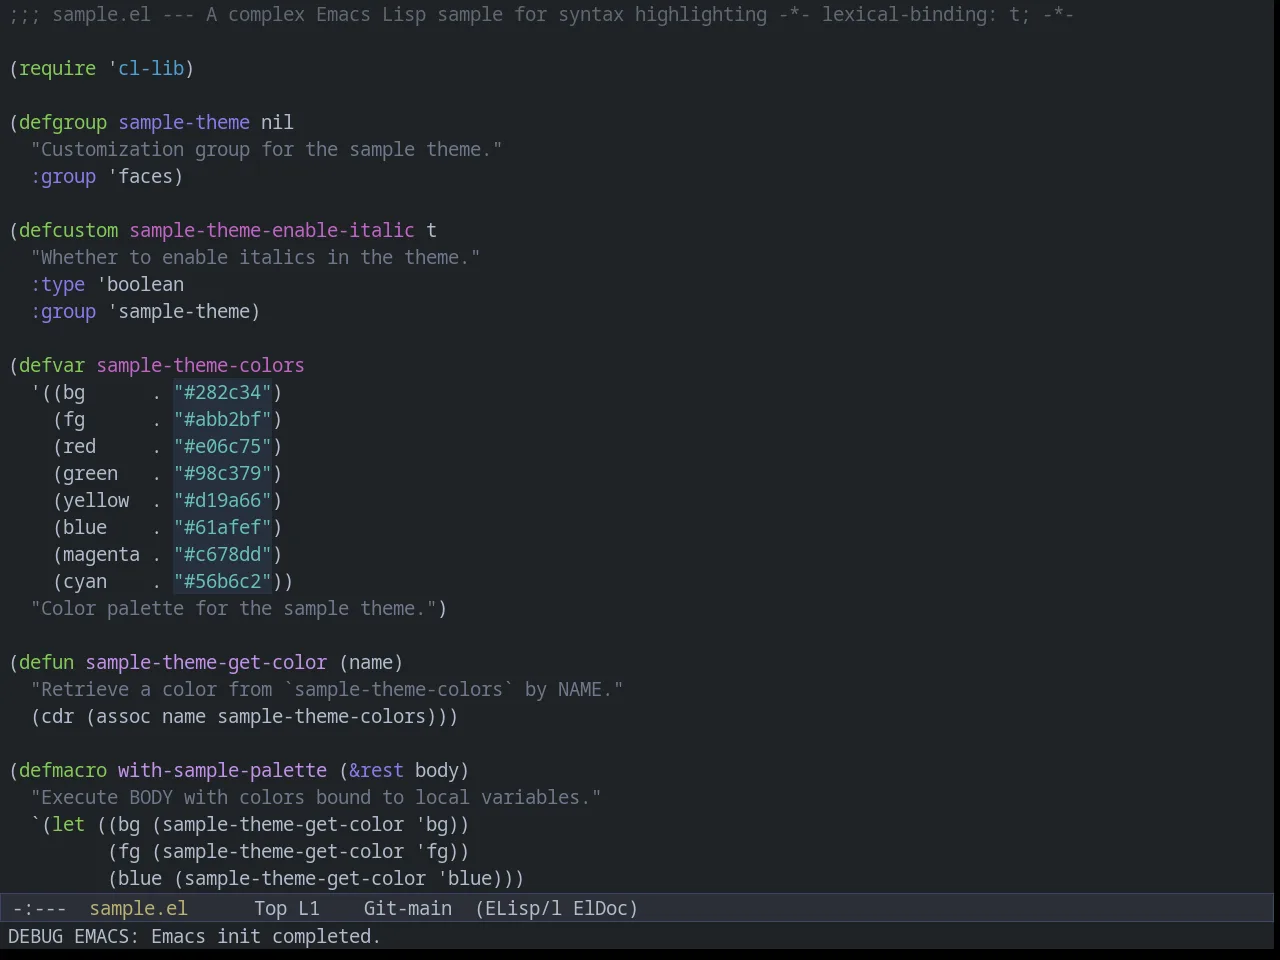Click with-sample-palette macro name
Image resolution: width=1280 pixels, height=960 pixels.
pos(222,770)
